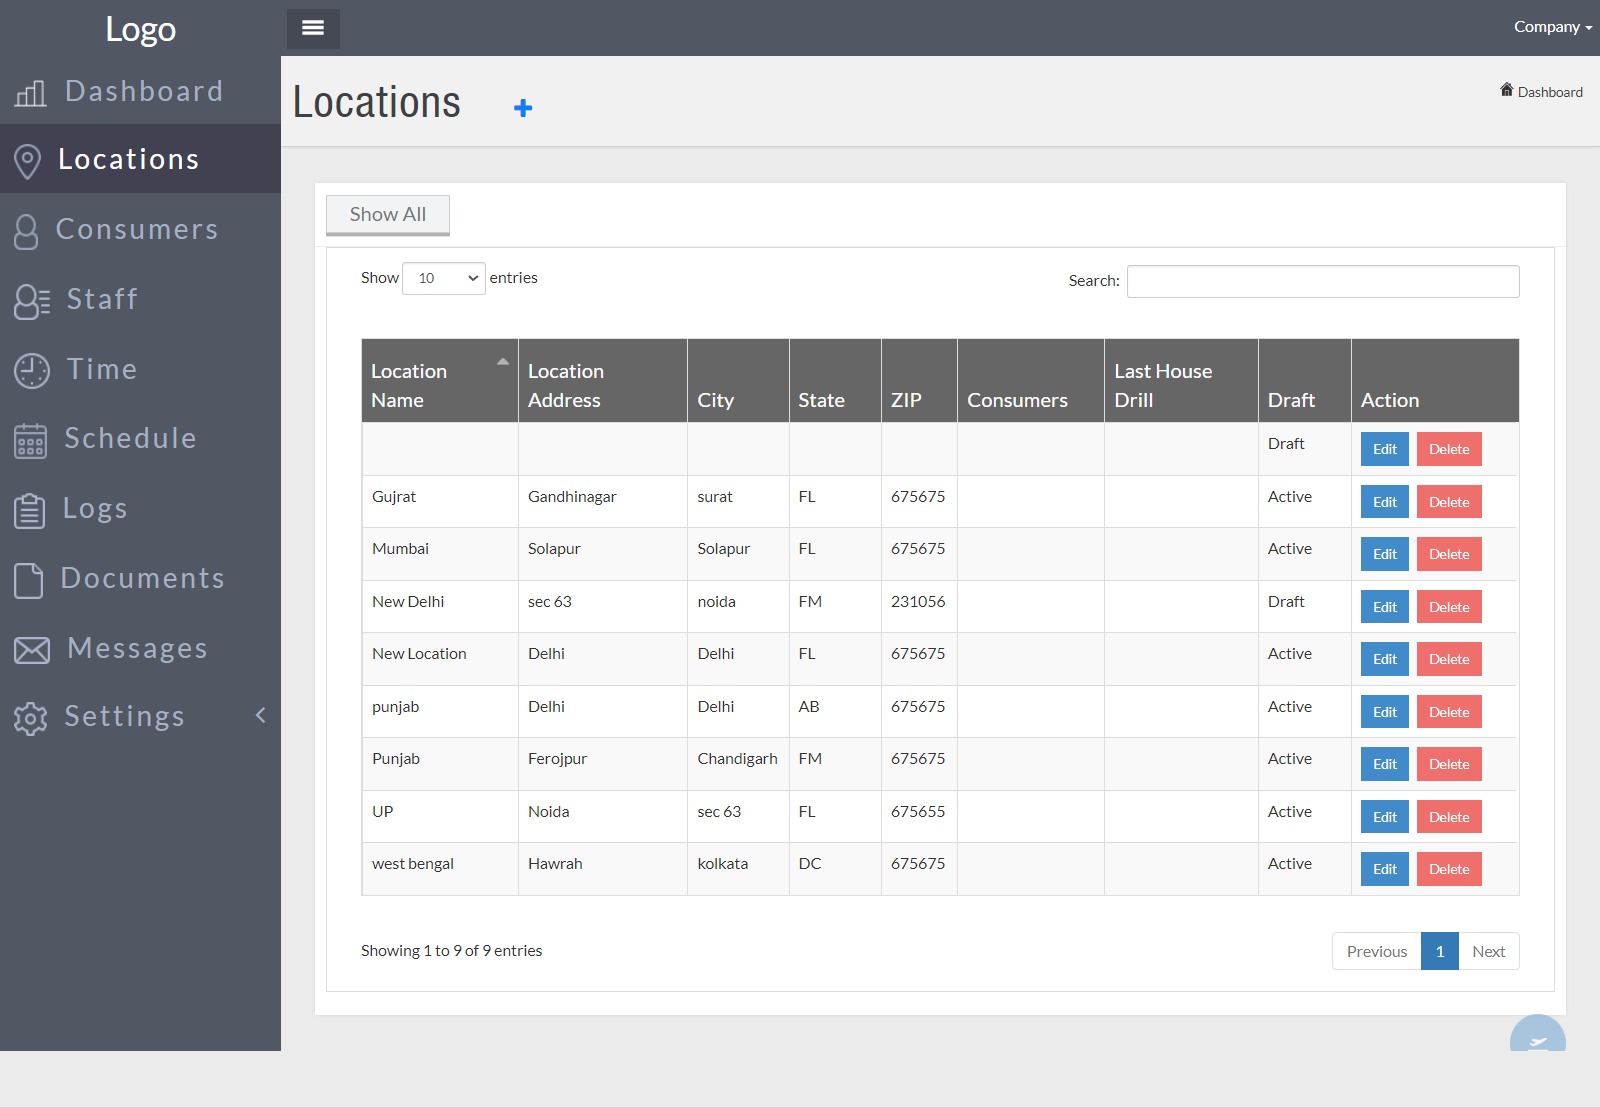Screen dimensions: 1600x1107
Task: Click the hamburger menu toggle icon
Action: pyautogui.click(x=313, y=28)
